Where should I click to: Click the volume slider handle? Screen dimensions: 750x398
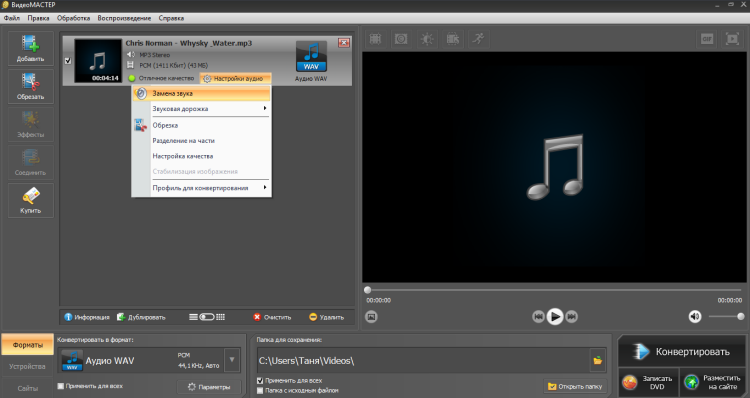(x=740, y=316)
